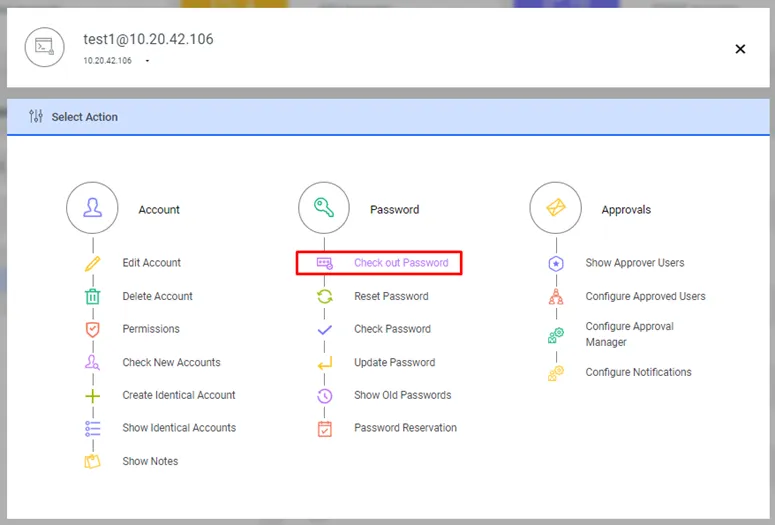Click the Approvals category envelope icon
The height and width of the screenshot is (525, 775).
pyautogui.click(x=556, y=208)
